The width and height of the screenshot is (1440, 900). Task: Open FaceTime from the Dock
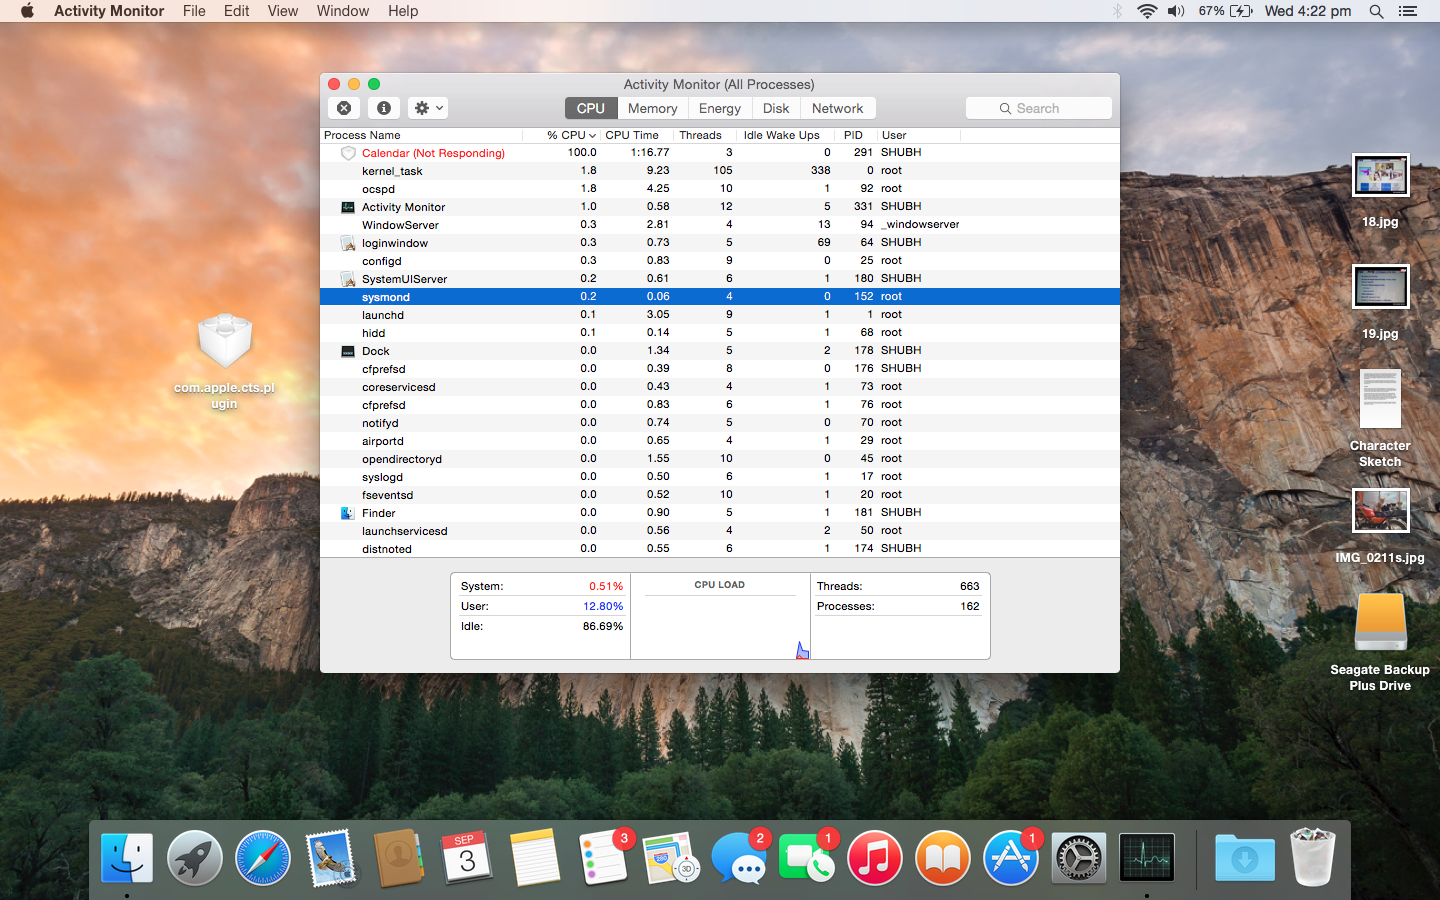[x=807, y=858]
